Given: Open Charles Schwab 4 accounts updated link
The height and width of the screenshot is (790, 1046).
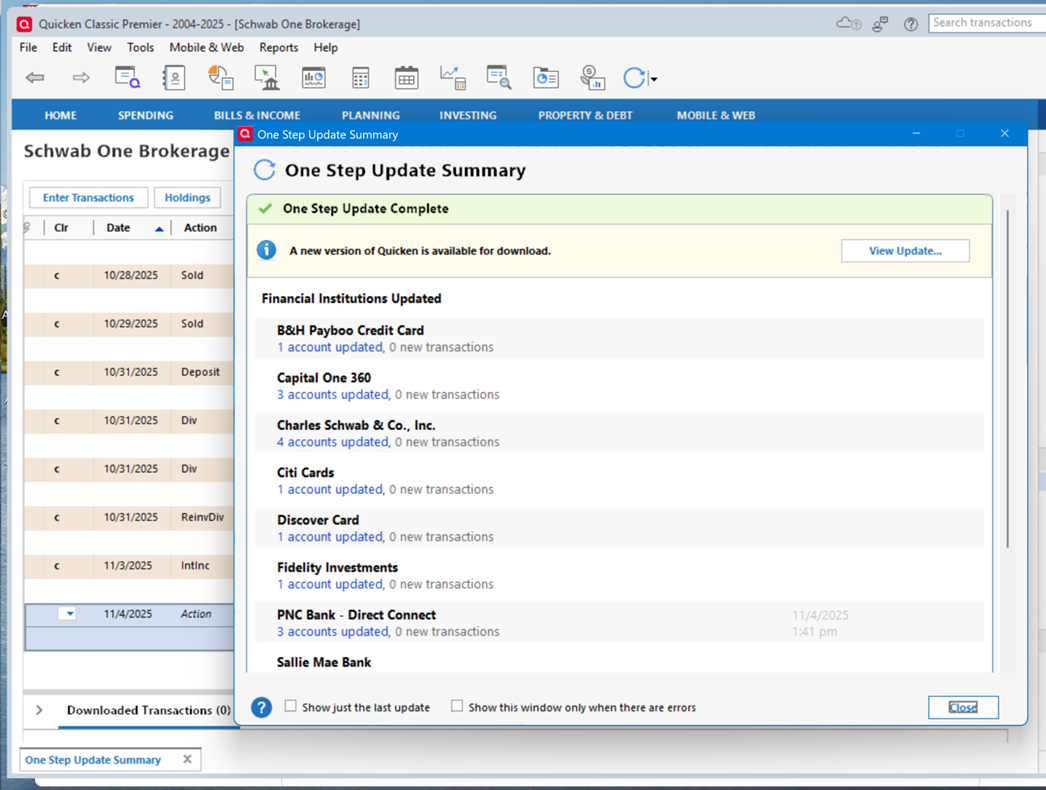Looking at the screenshot, I should tap(333, 442).
